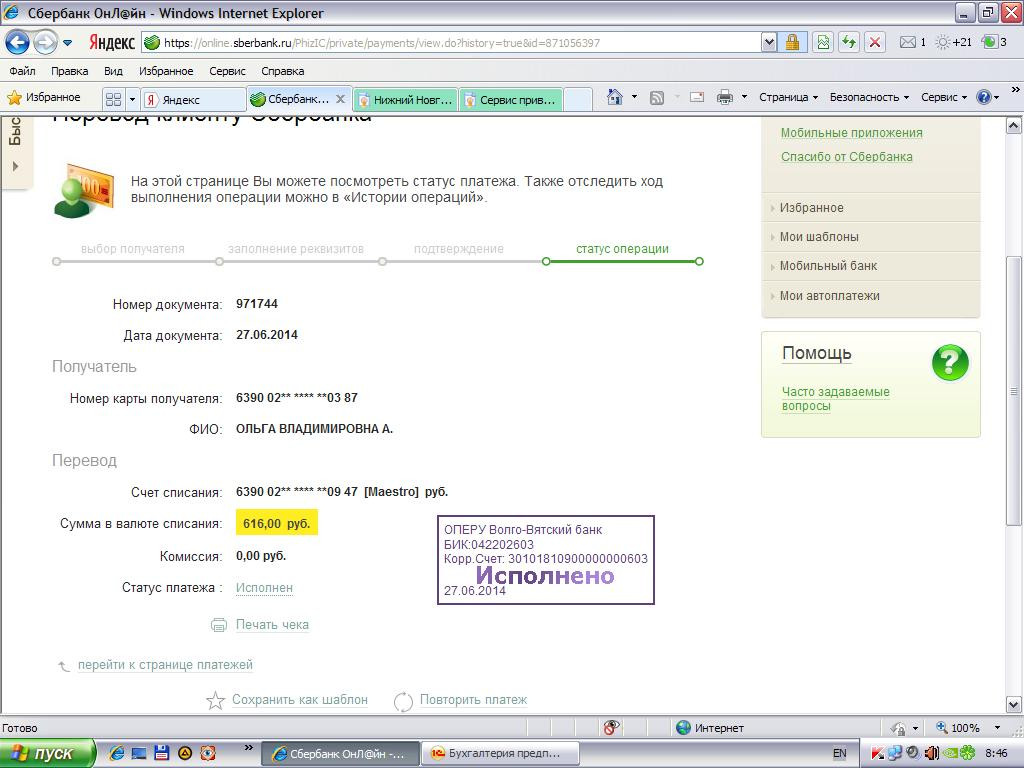
Task: Click the Read Mail envelope in the command bar
Action: pos(697,97)
